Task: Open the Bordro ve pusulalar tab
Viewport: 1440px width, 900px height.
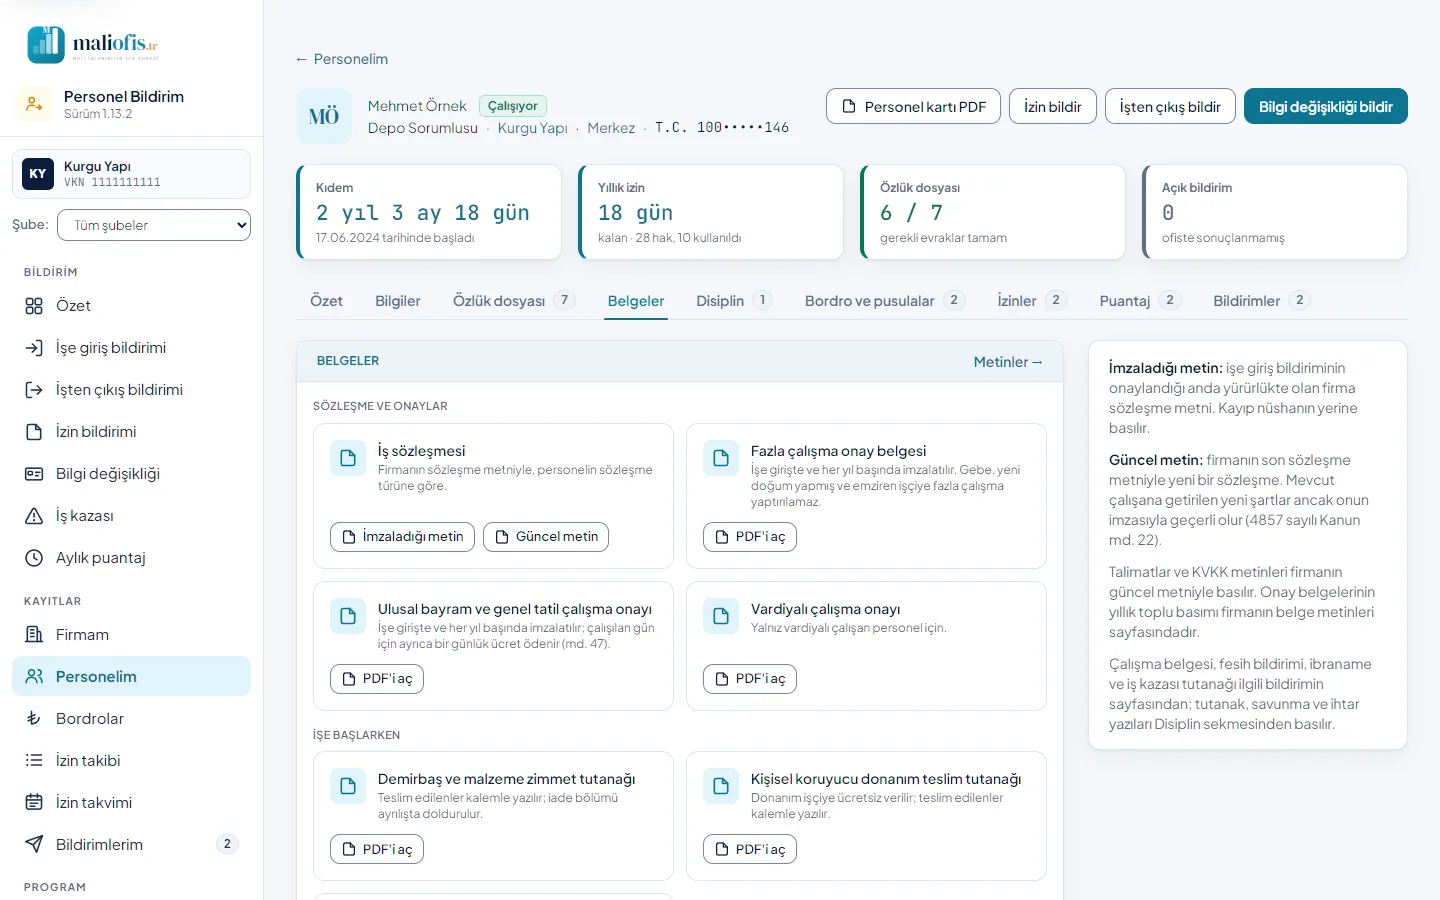Action: coord(885,301)
